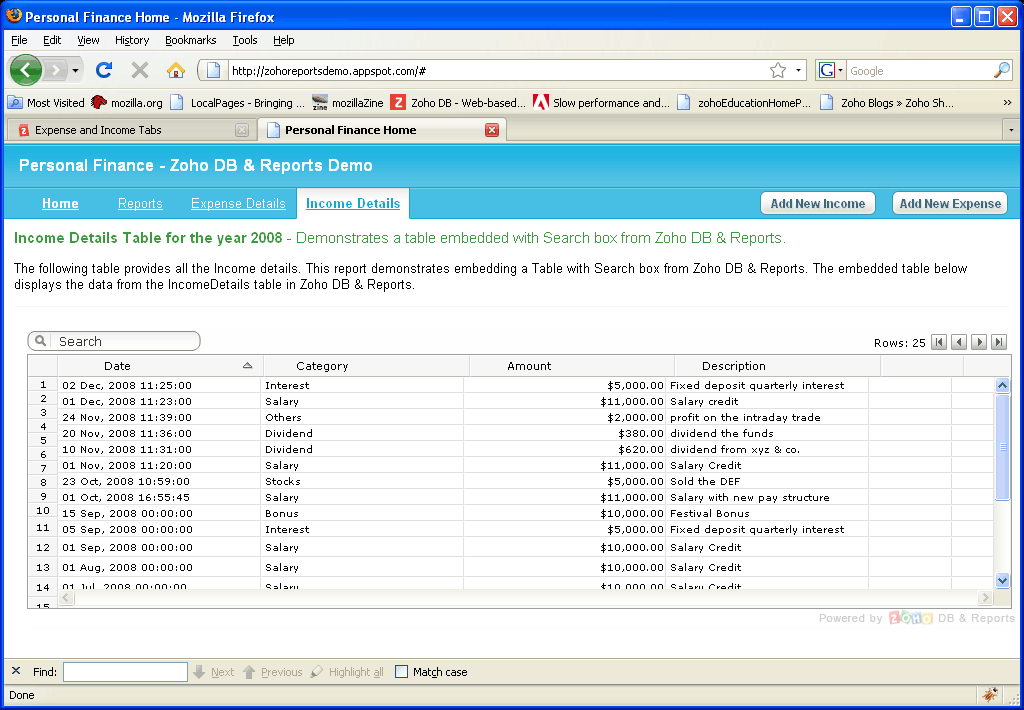Open the Expense Details link

(x=238, y=203)
